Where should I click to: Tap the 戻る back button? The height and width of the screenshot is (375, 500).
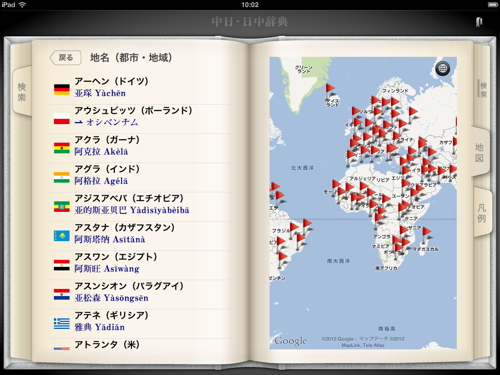[66, 58]
